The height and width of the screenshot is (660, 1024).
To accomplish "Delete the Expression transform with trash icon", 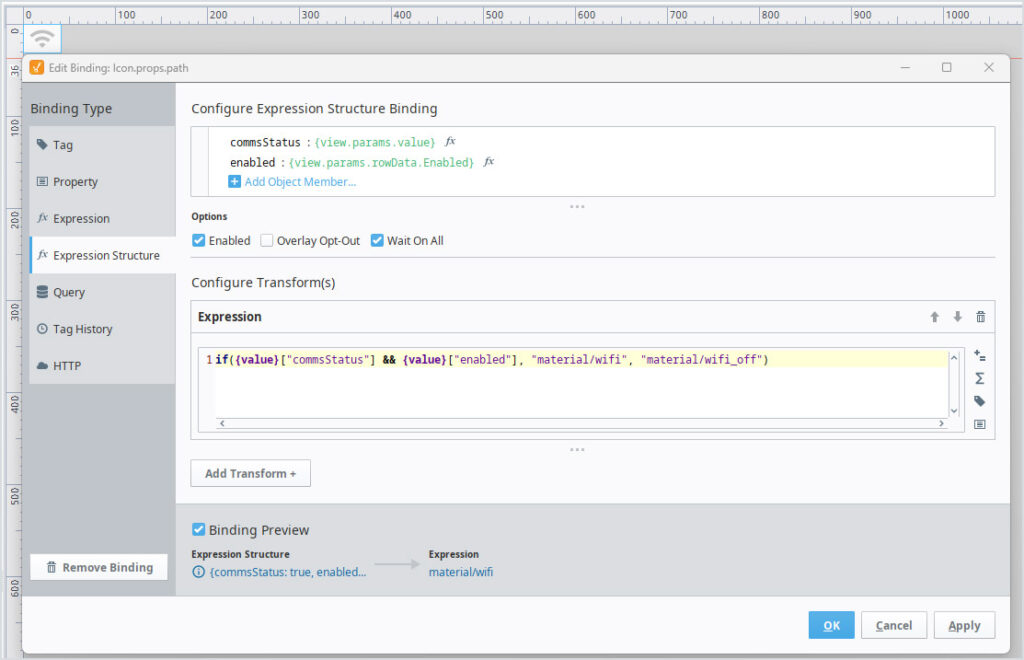I will click(x=980, y=317).
